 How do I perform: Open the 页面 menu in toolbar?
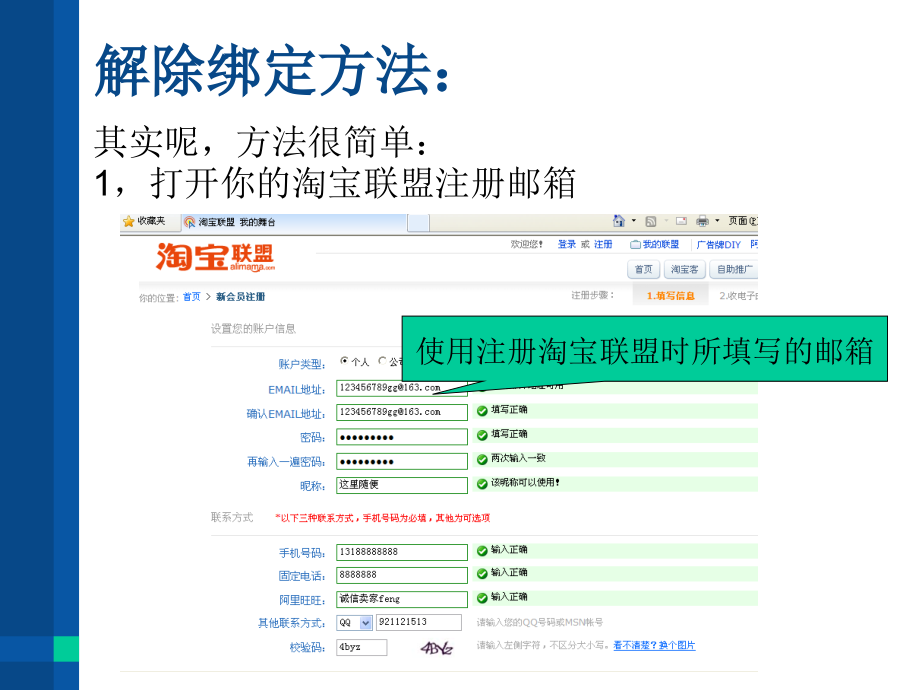click(742, 221)
